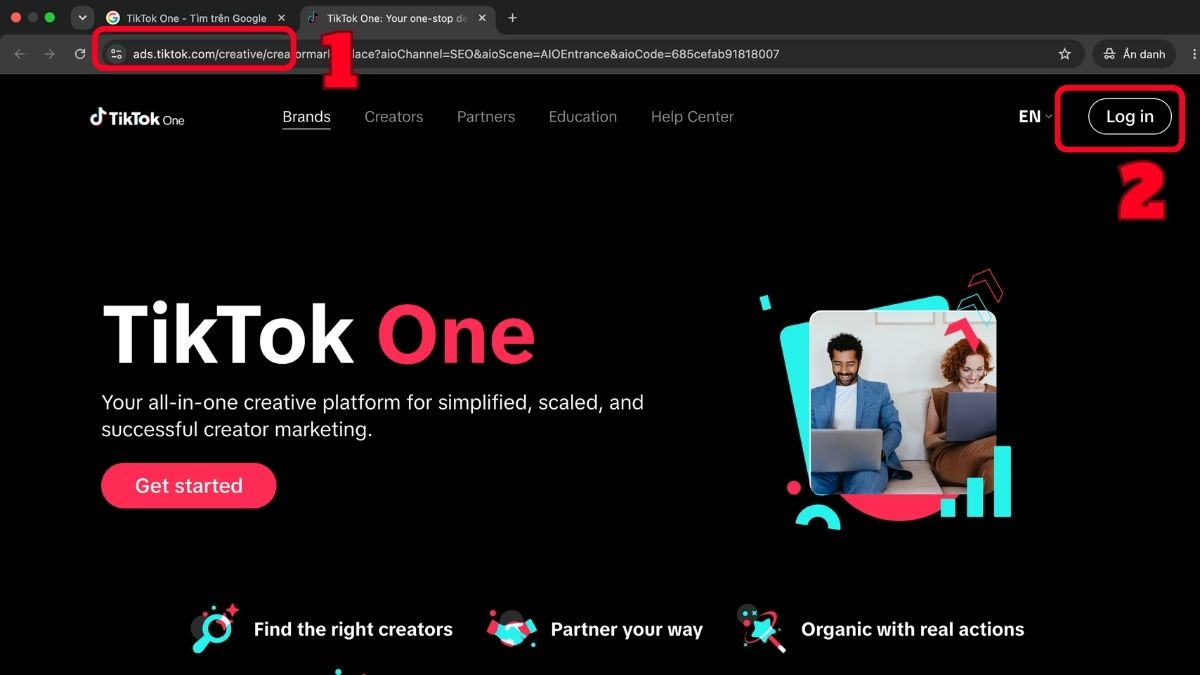
Task: Click the address bar URL field
Action: pos(590,54)
